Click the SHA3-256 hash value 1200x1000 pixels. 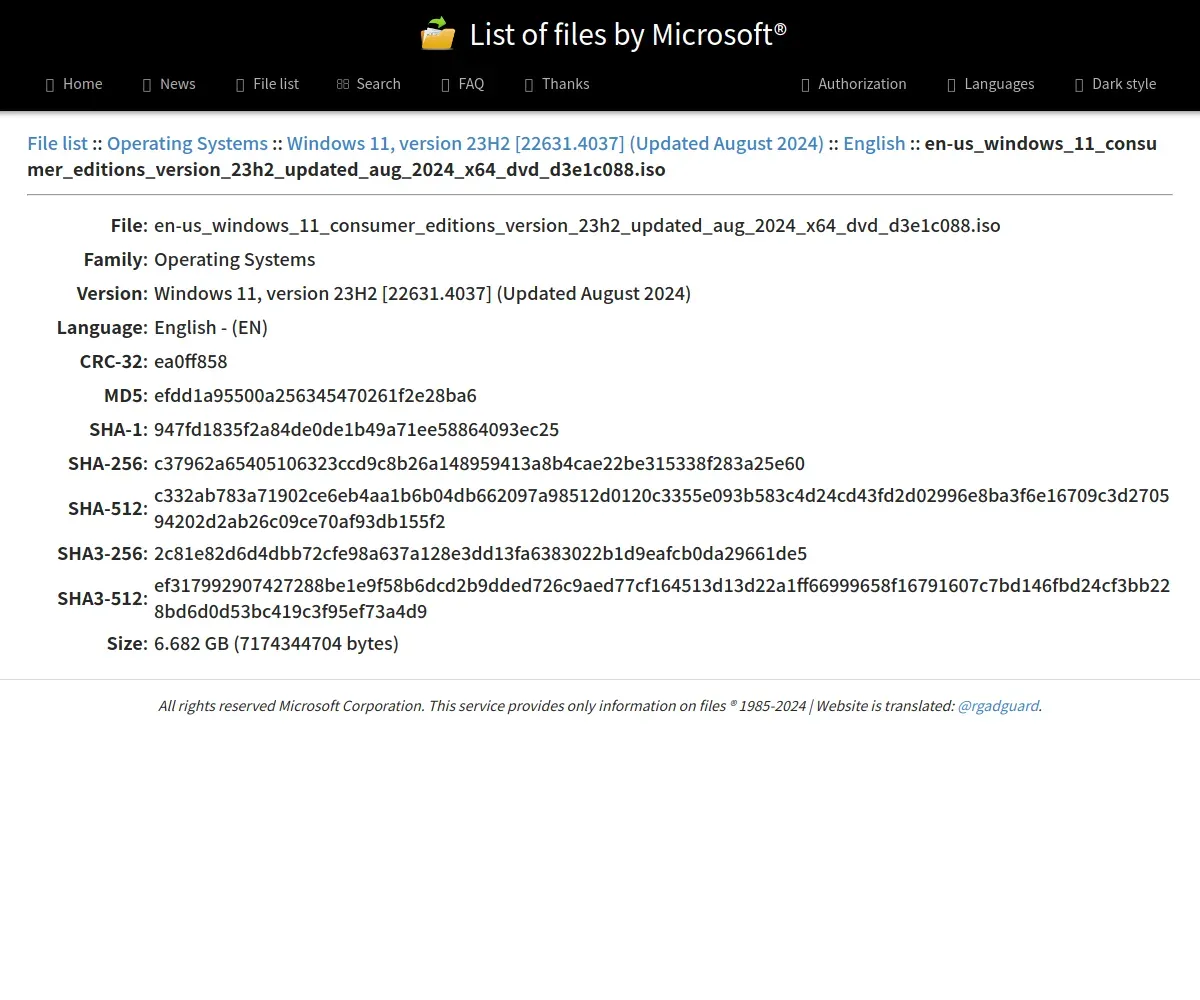click(x=480, y=554)
